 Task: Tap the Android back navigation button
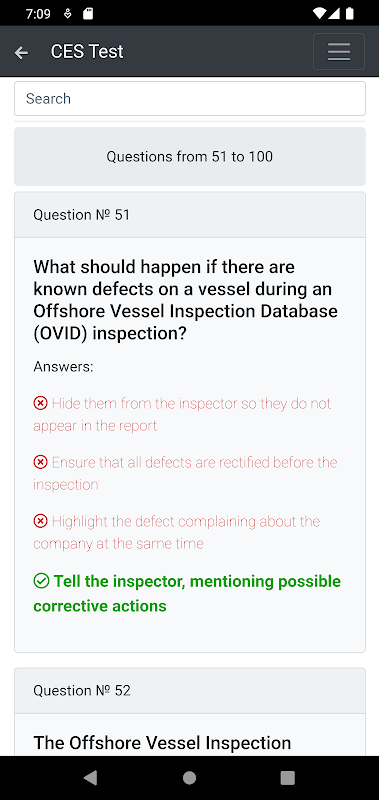tap(90, 778)
